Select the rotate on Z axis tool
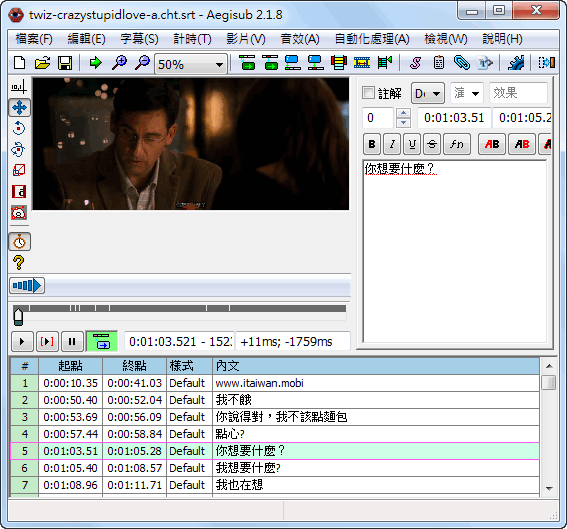 click(x=19, y=128)
